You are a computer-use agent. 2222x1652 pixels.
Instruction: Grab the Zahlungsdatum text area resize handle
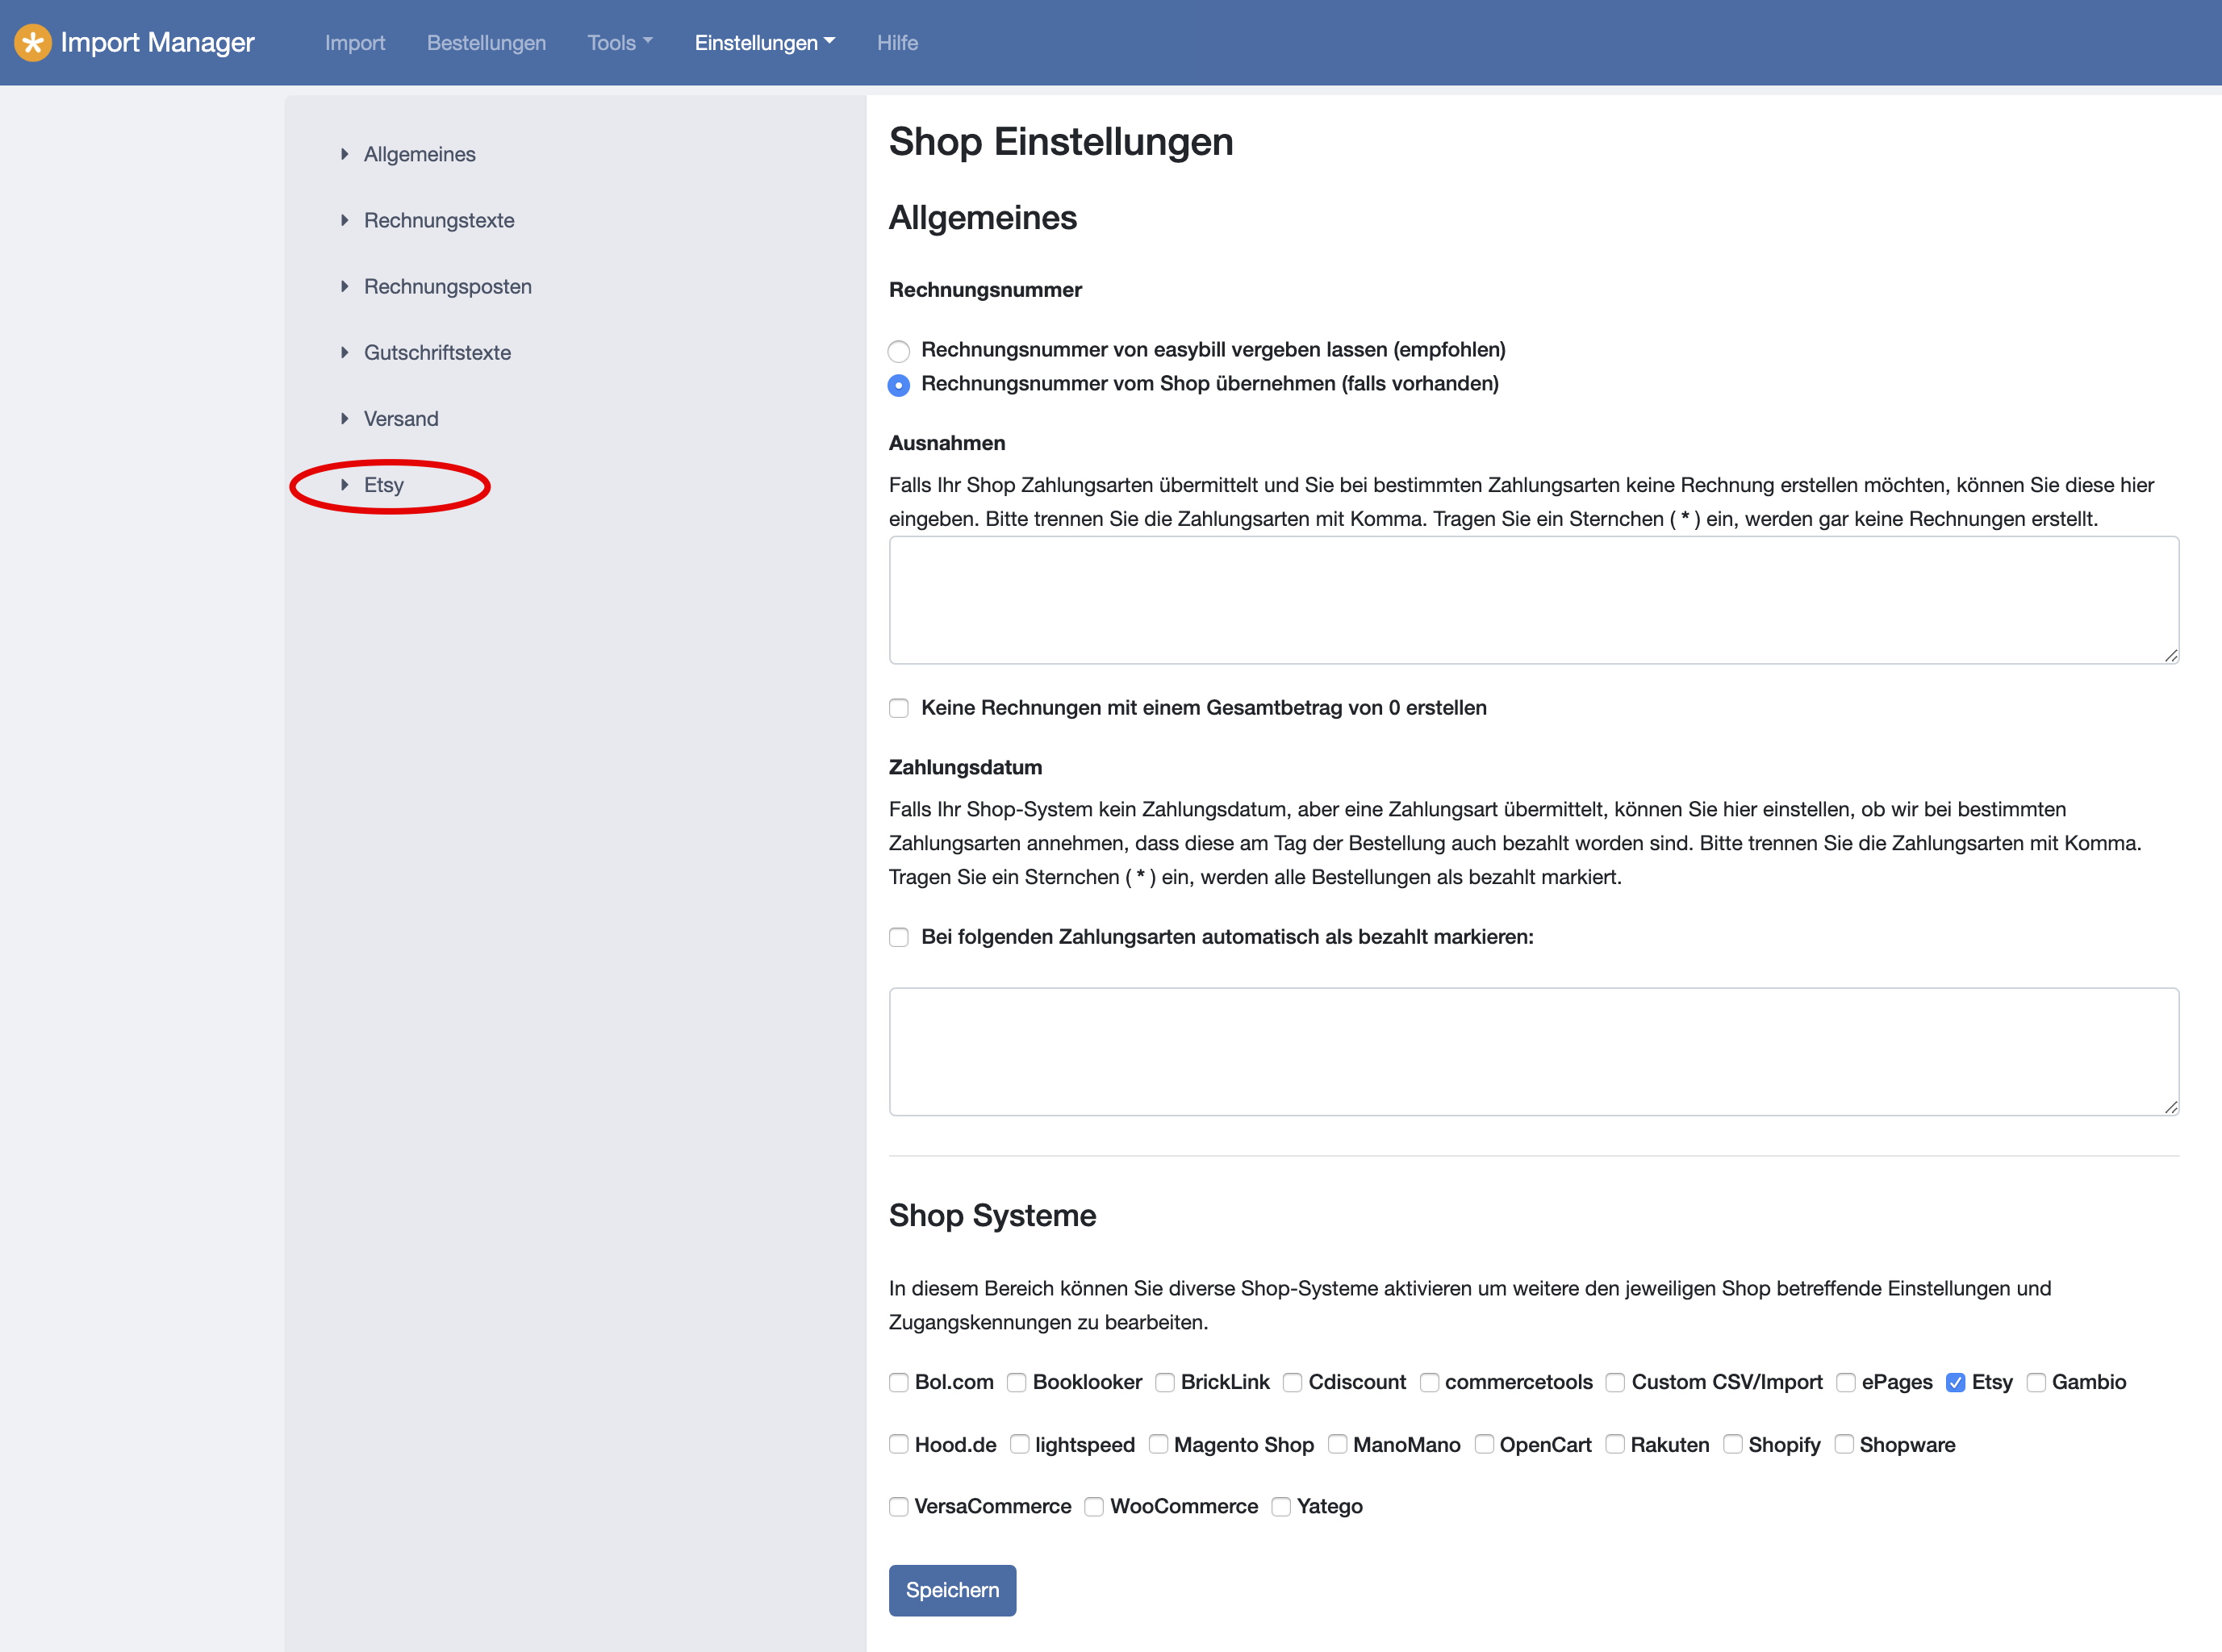2171,1107
